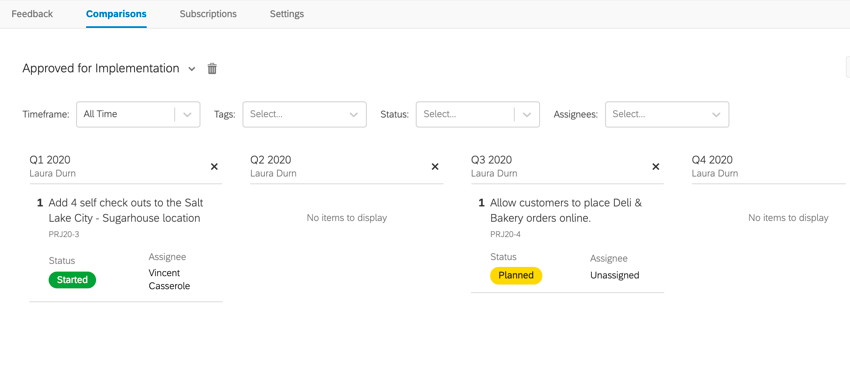
Task: Select the Q2 2020 column heading
Action: coord(271,160)
